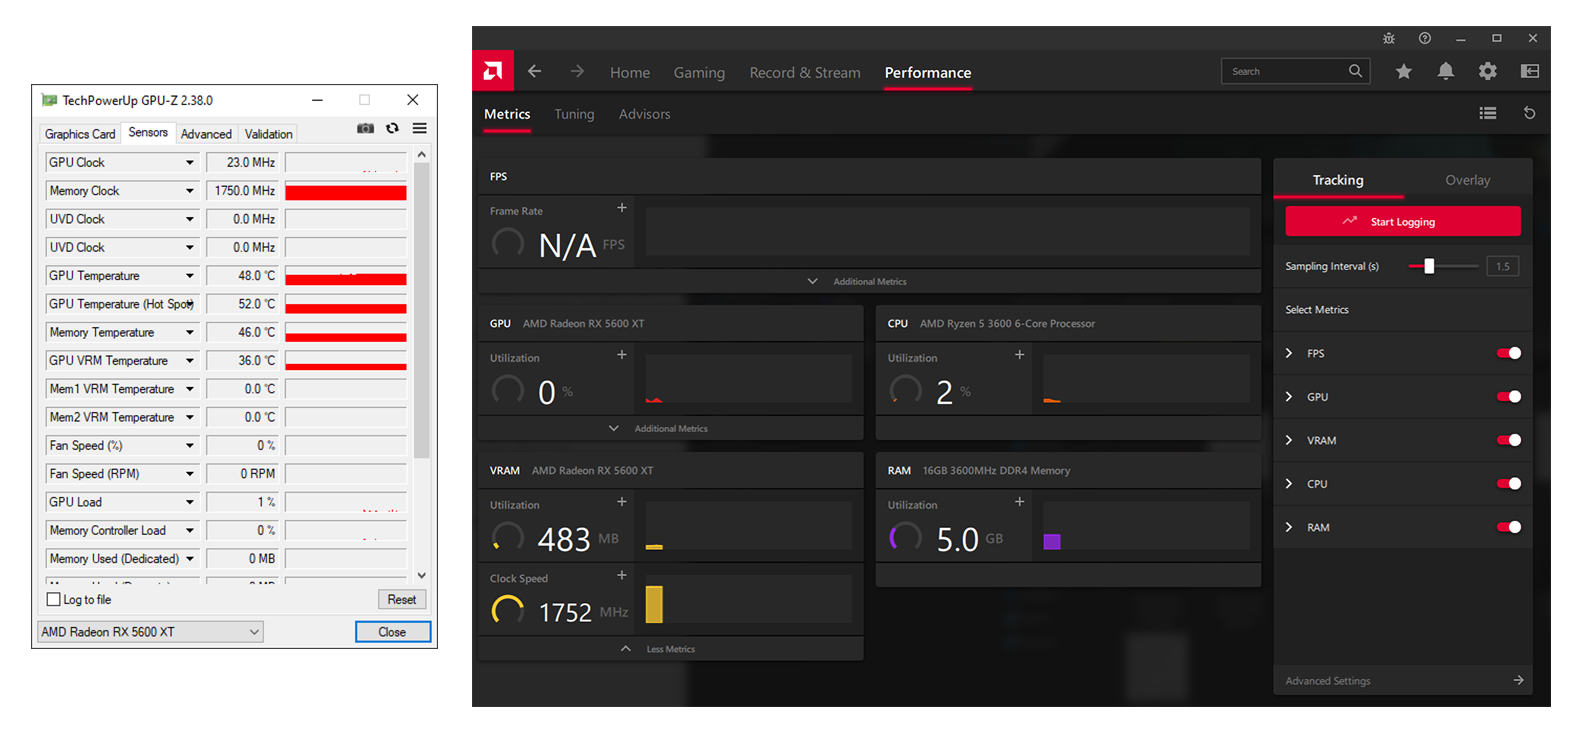Click plus icon on CPU Utilization
The width and height of the screenshot is (1588, 732).
pyautogui.click(x=1020, y=355)
